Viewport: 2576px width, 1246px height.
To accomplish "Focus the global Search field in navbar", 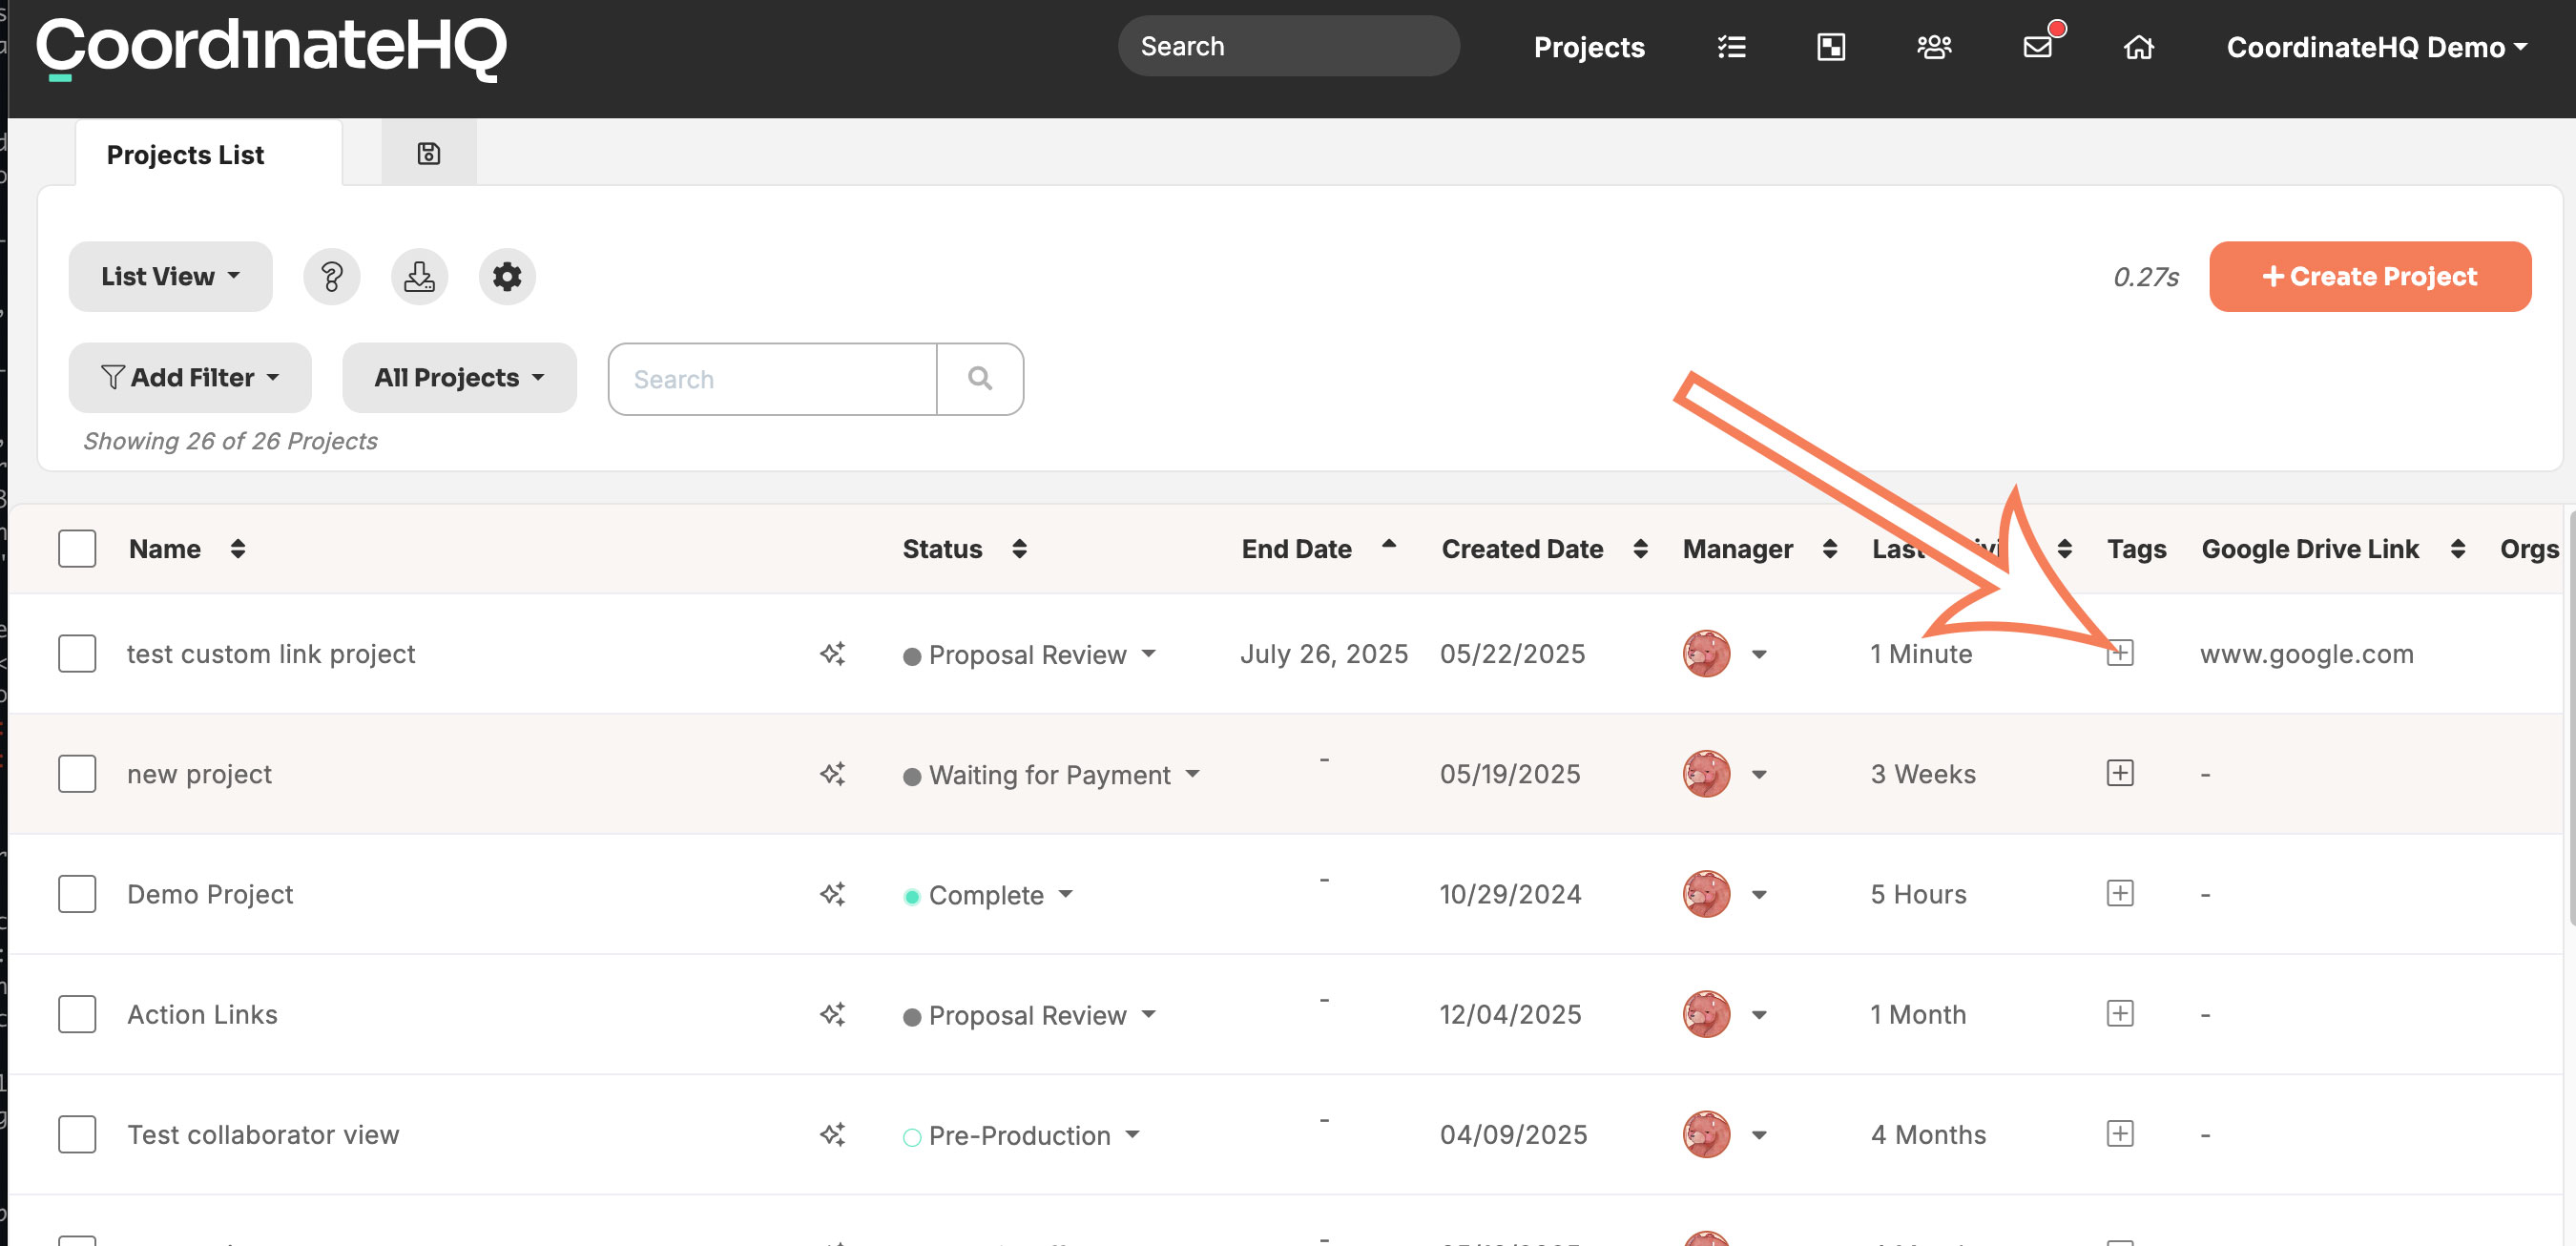I will [x=1288, y=46].
